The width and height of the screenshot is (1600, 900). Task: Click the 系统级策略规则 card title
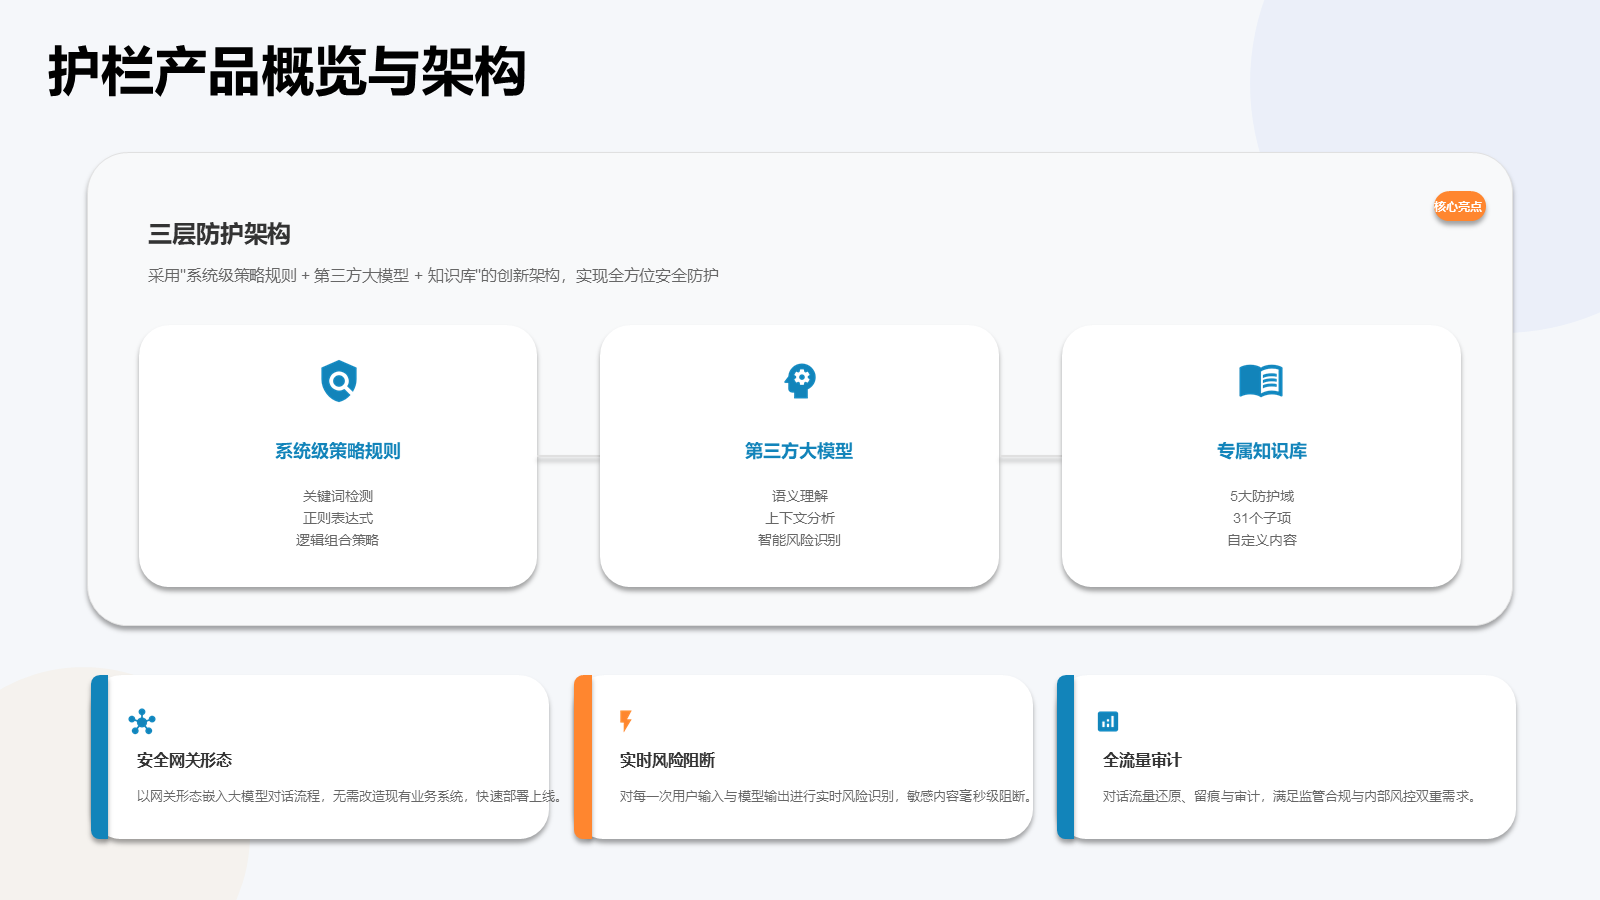[x=338, y=451]
